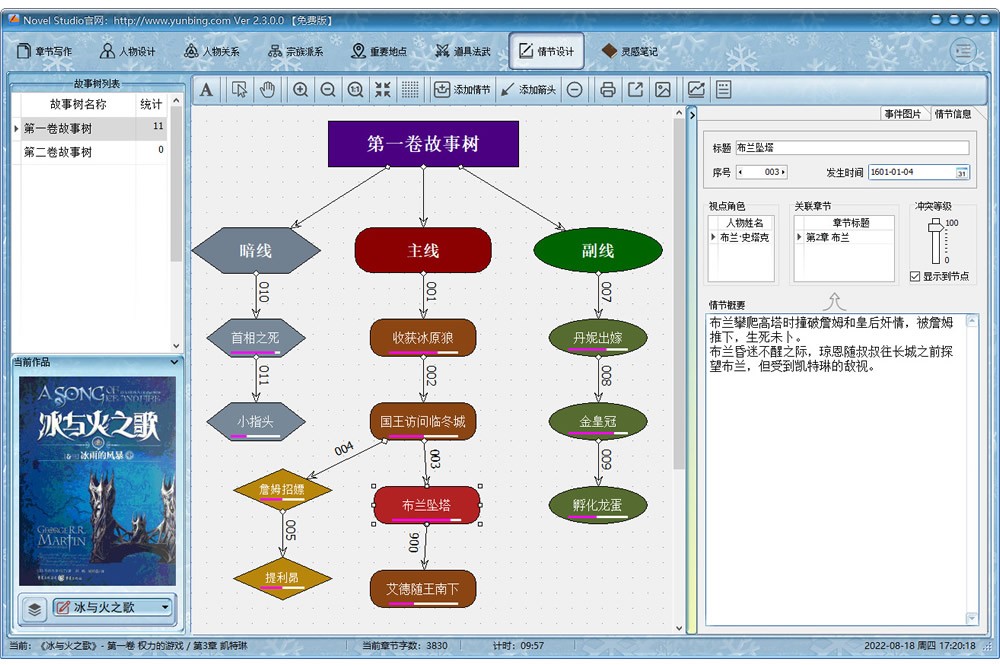
Task: Fit the diagram to window with the shrink arrows icon
Action: tap(383, 90)
